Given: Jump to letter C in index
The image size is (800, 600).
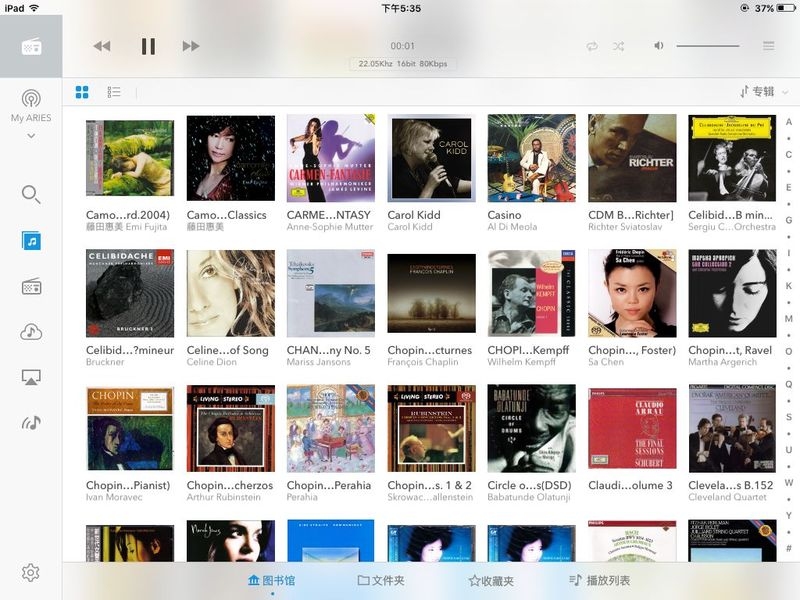Looking at the screenshot, I should [789, 155].
